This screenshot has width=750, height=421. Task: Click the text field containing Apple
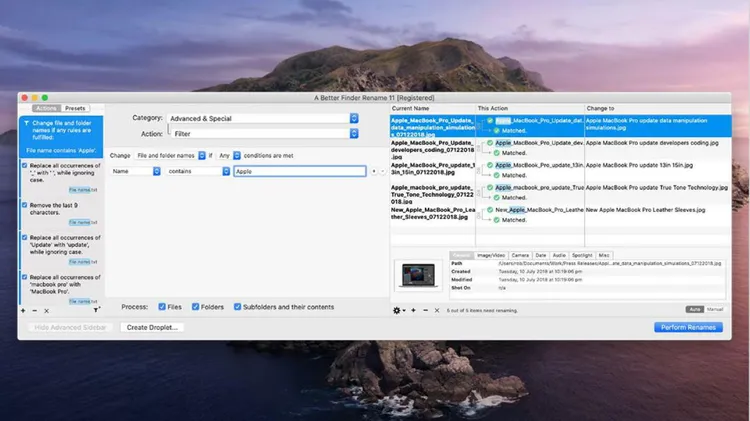pyautogui.click(x=299, y=171)
